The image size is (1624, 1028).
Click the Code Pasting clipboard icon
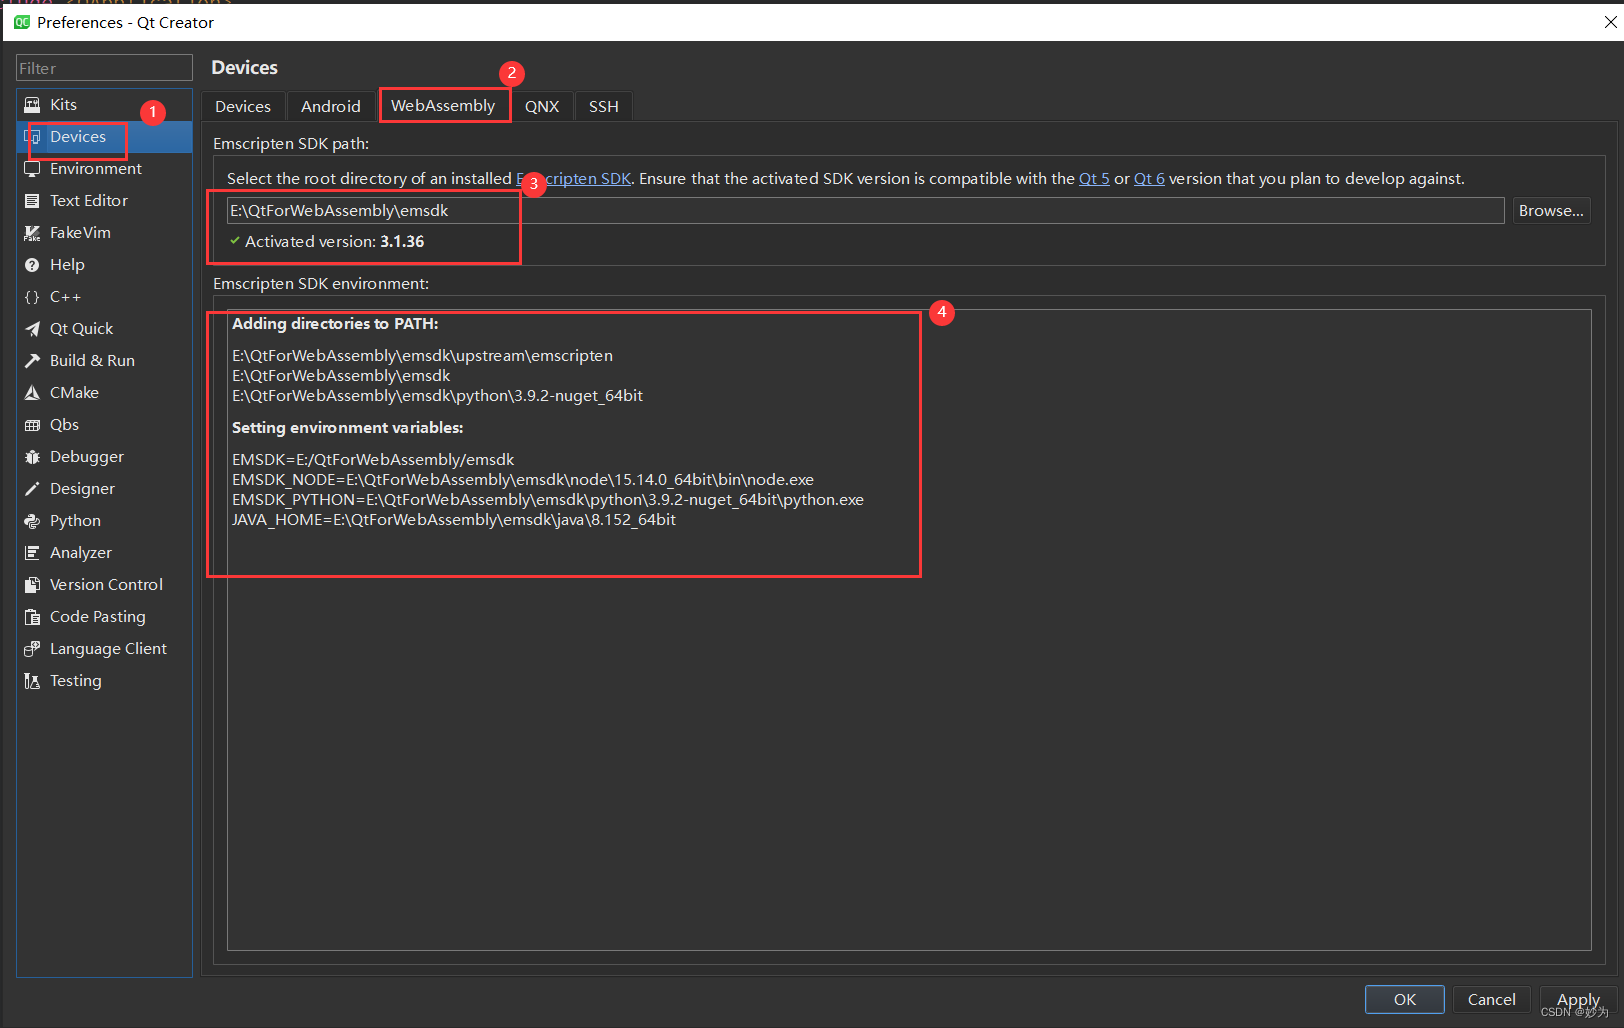point(32,617)
